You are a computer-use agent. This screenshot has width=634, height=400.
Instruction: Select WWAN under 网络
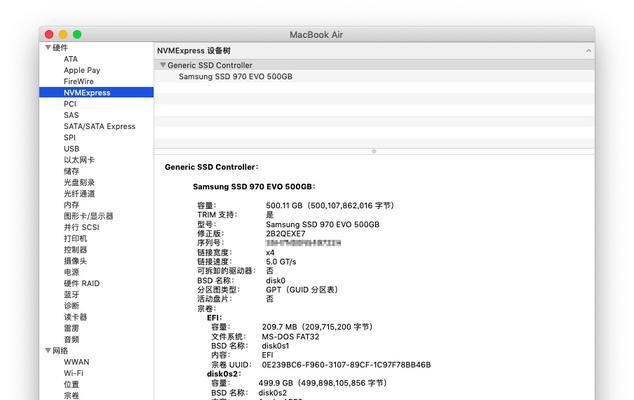point(76,362)
